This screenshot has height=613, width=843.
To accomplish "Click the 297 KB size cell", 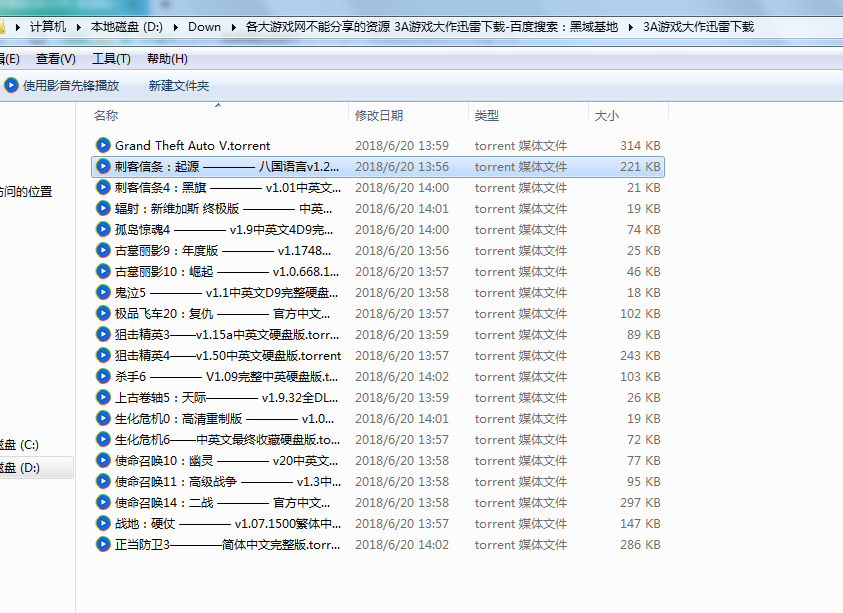I will click(x=640, y=502).
